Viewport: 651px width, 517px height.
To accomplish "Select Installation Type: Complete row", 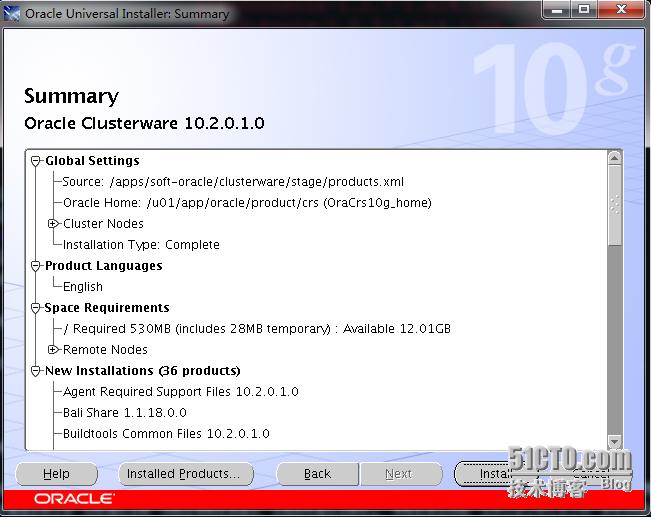I will click(x=141, y=245).
